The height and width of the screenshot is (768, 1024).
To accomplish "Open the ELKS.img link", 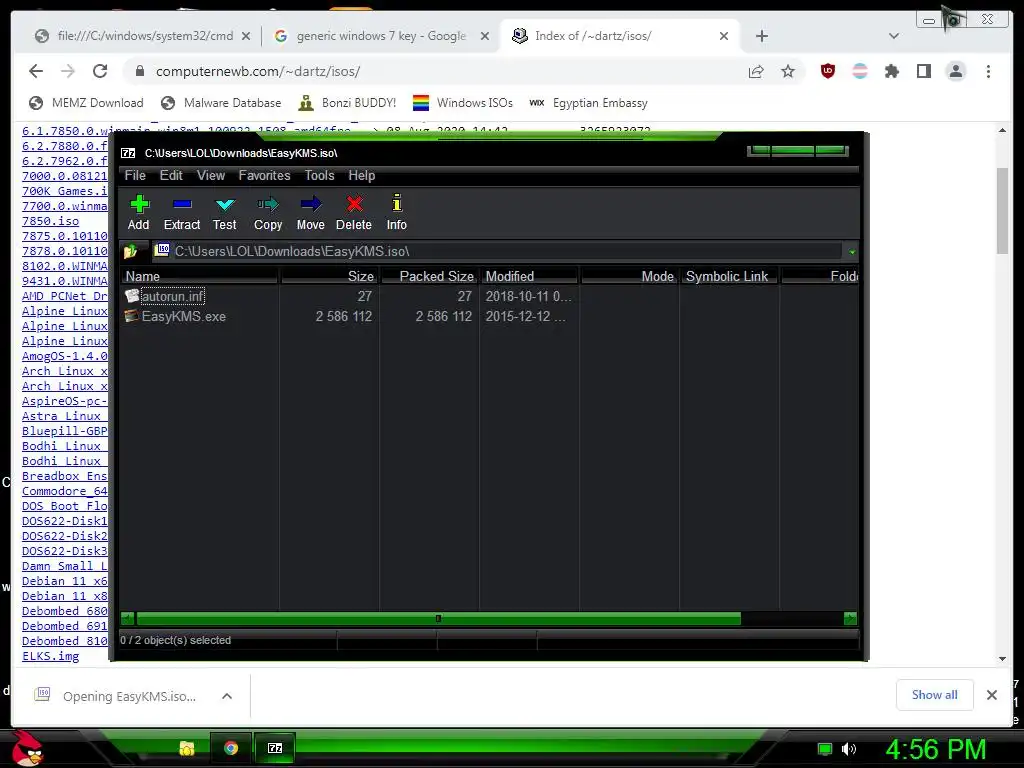I will (50, 656).
